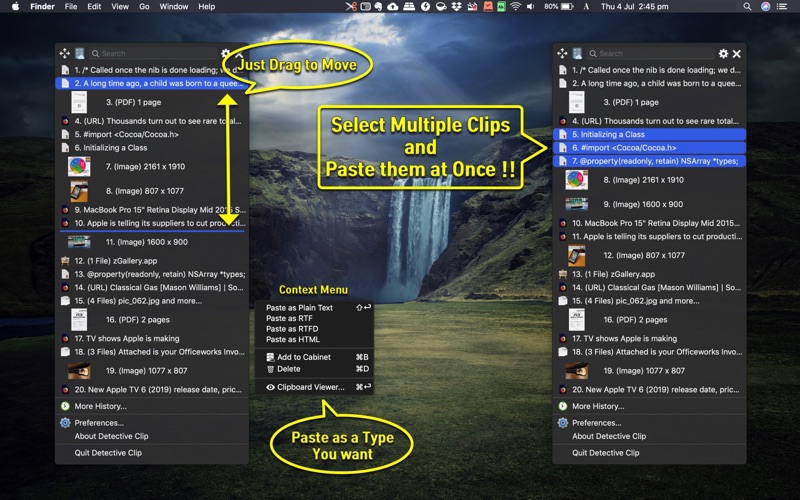
Task: Click the Search field in the right panel
Action: pyautogui.click(x=651, y=54)
